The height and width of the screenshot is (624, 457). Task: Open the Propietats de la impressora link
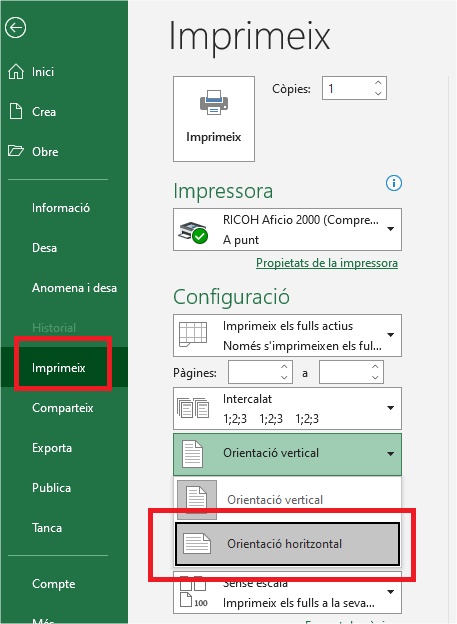coord(327,263)
